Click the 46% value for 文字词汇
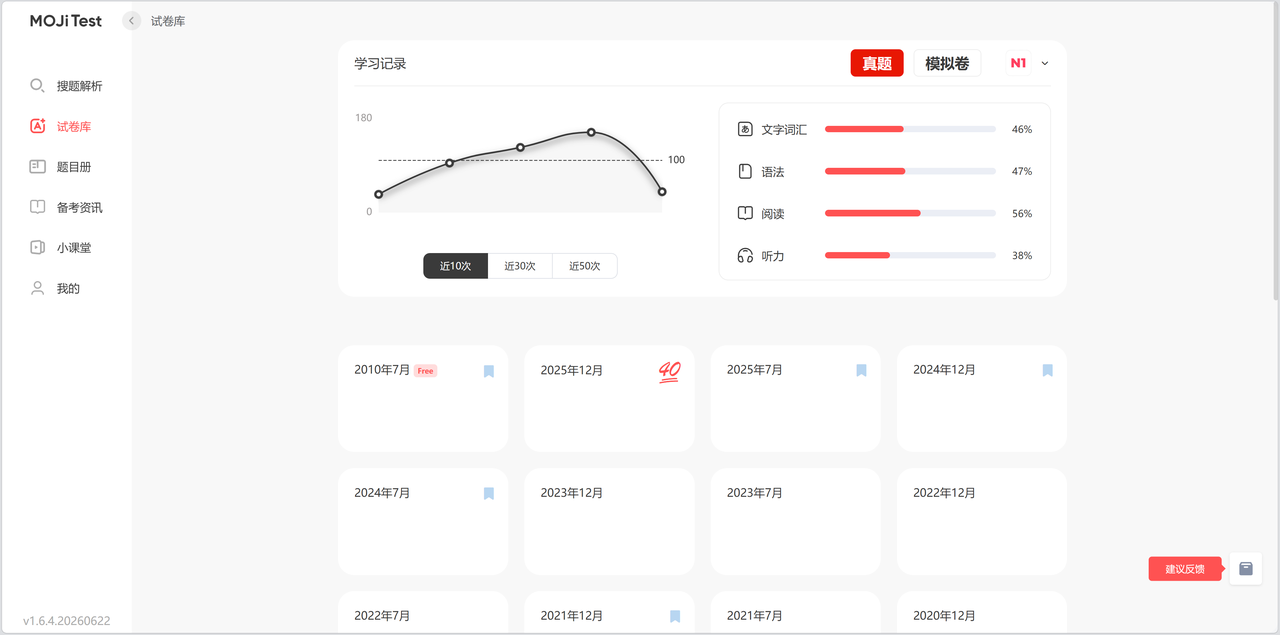Viewport: 1280px width, 635px height. (x=1022, y=129)
